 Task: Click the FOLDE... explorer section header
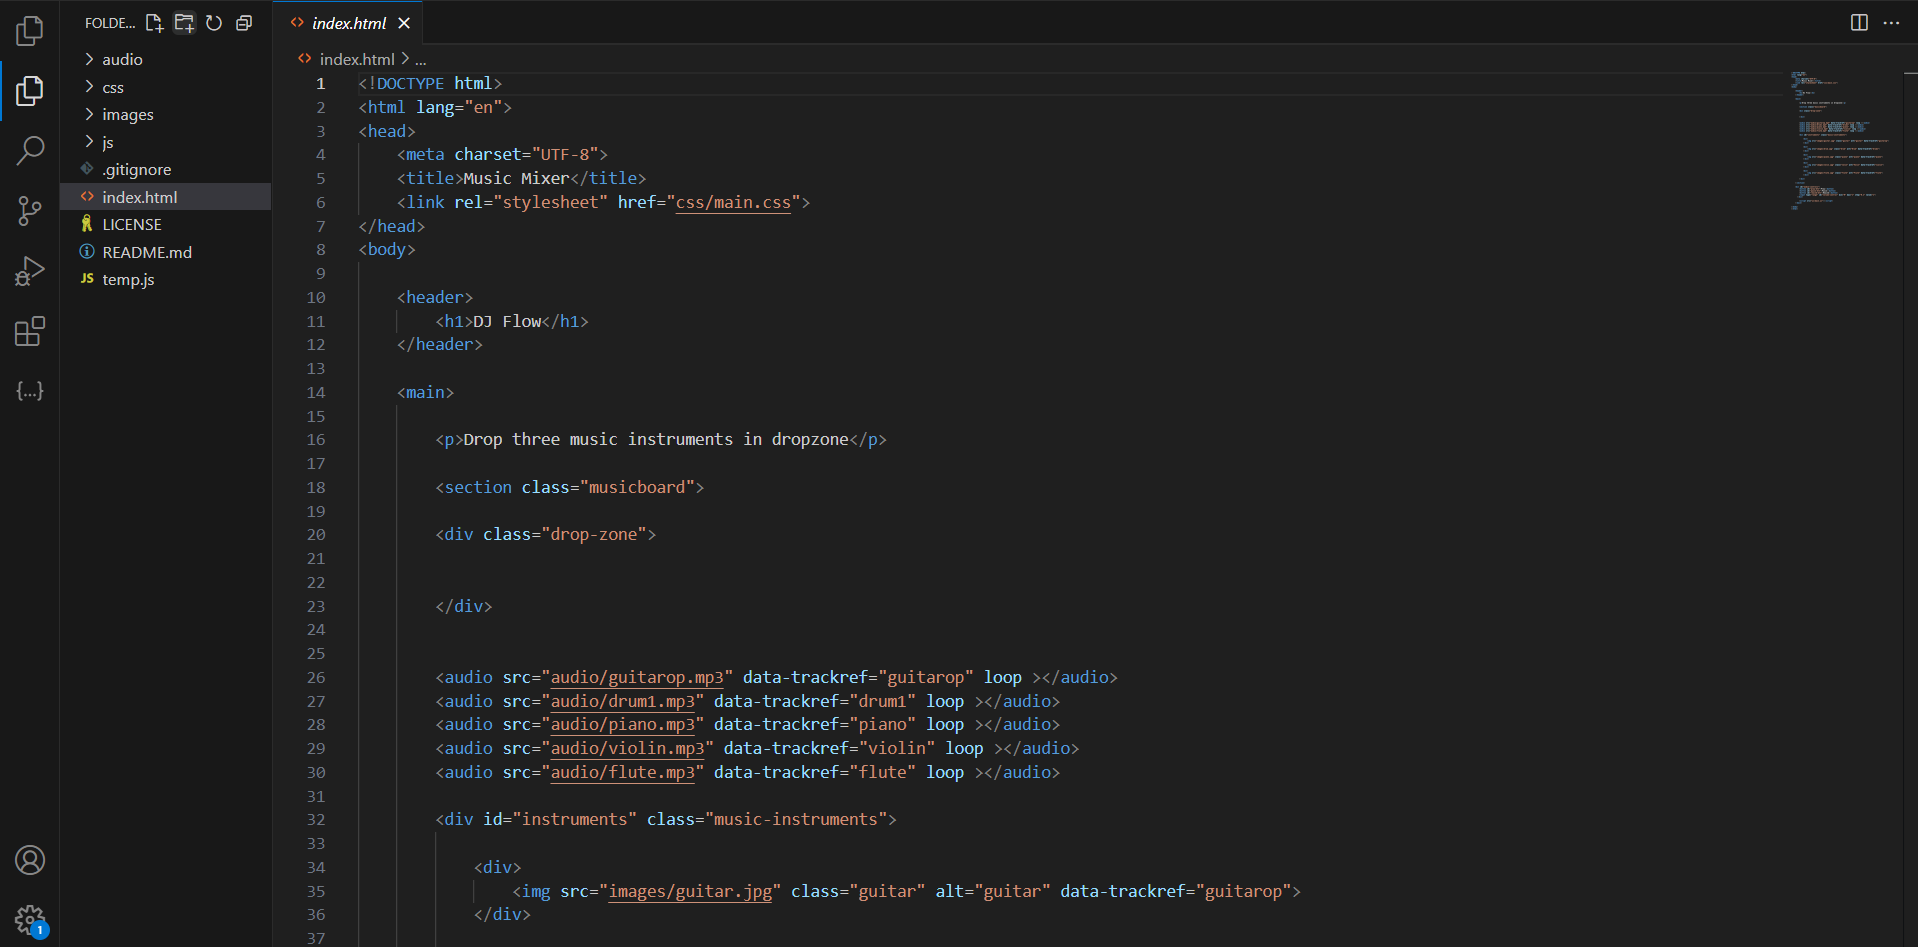[110, 23]
